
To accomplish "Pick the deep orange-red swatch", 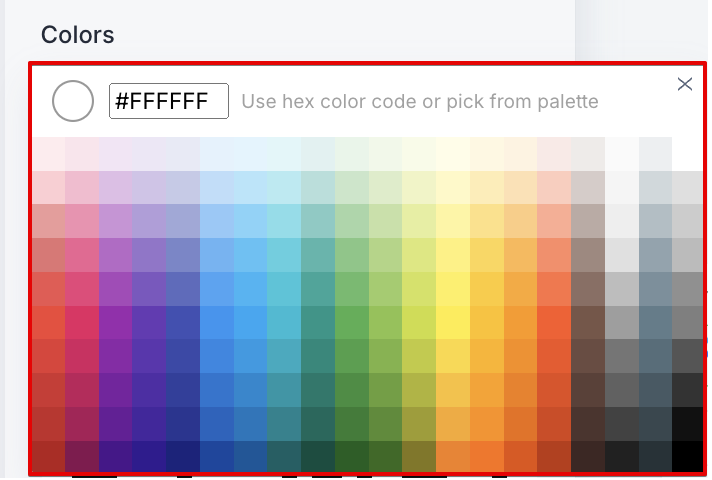I will coord(553,321).
